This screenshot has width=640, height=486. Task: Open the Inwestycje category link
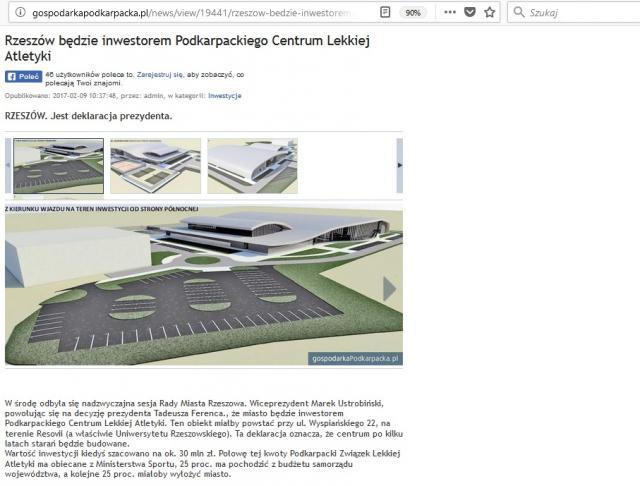[224, 96]
